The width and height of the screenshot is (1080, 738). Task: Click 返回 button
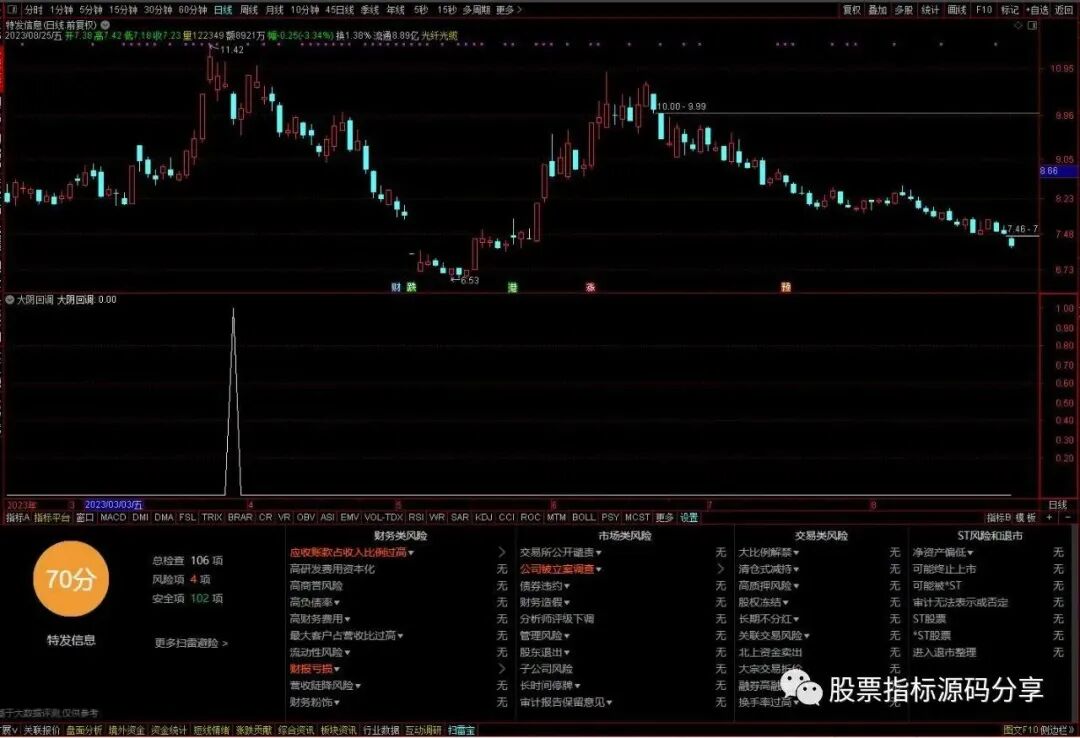[x=1064, y=10]
